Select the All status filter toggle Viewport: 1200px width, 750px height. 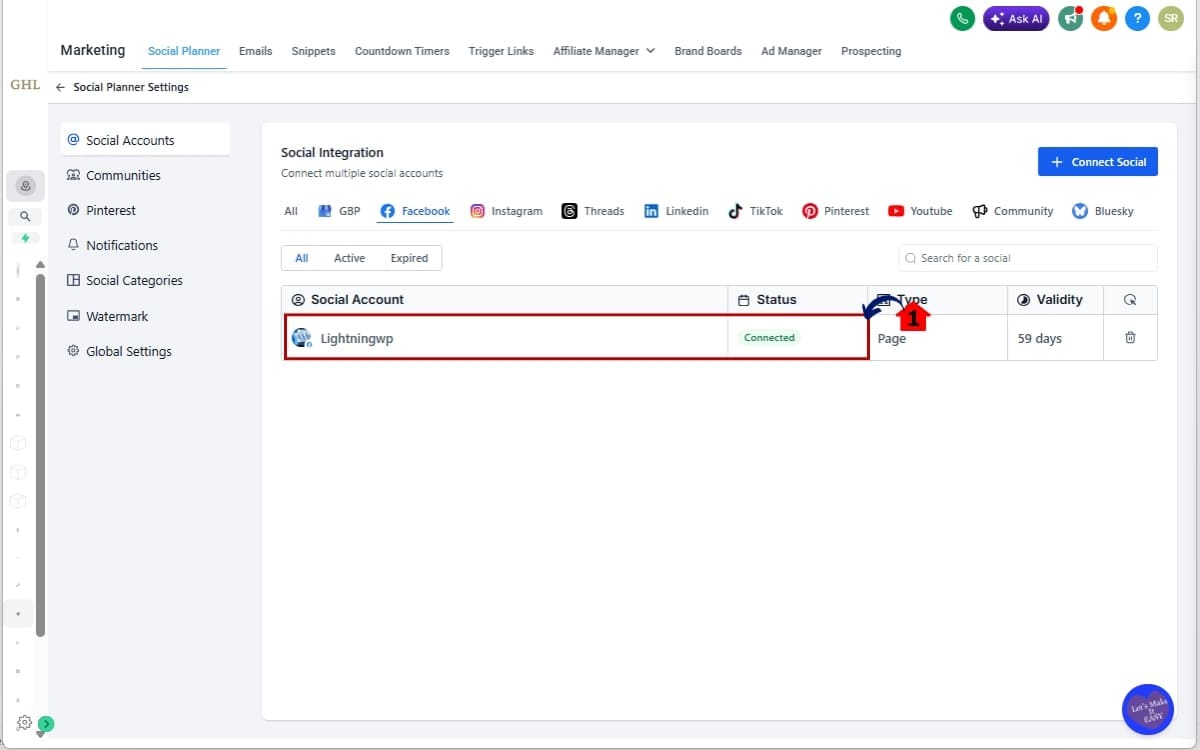(x=301, y=257)
